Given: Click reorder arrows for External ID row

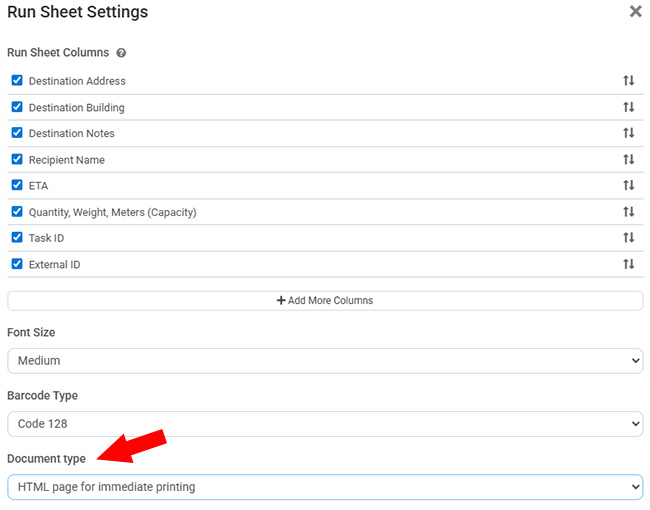Looking at the screenshot, I should tap(629, 264).
